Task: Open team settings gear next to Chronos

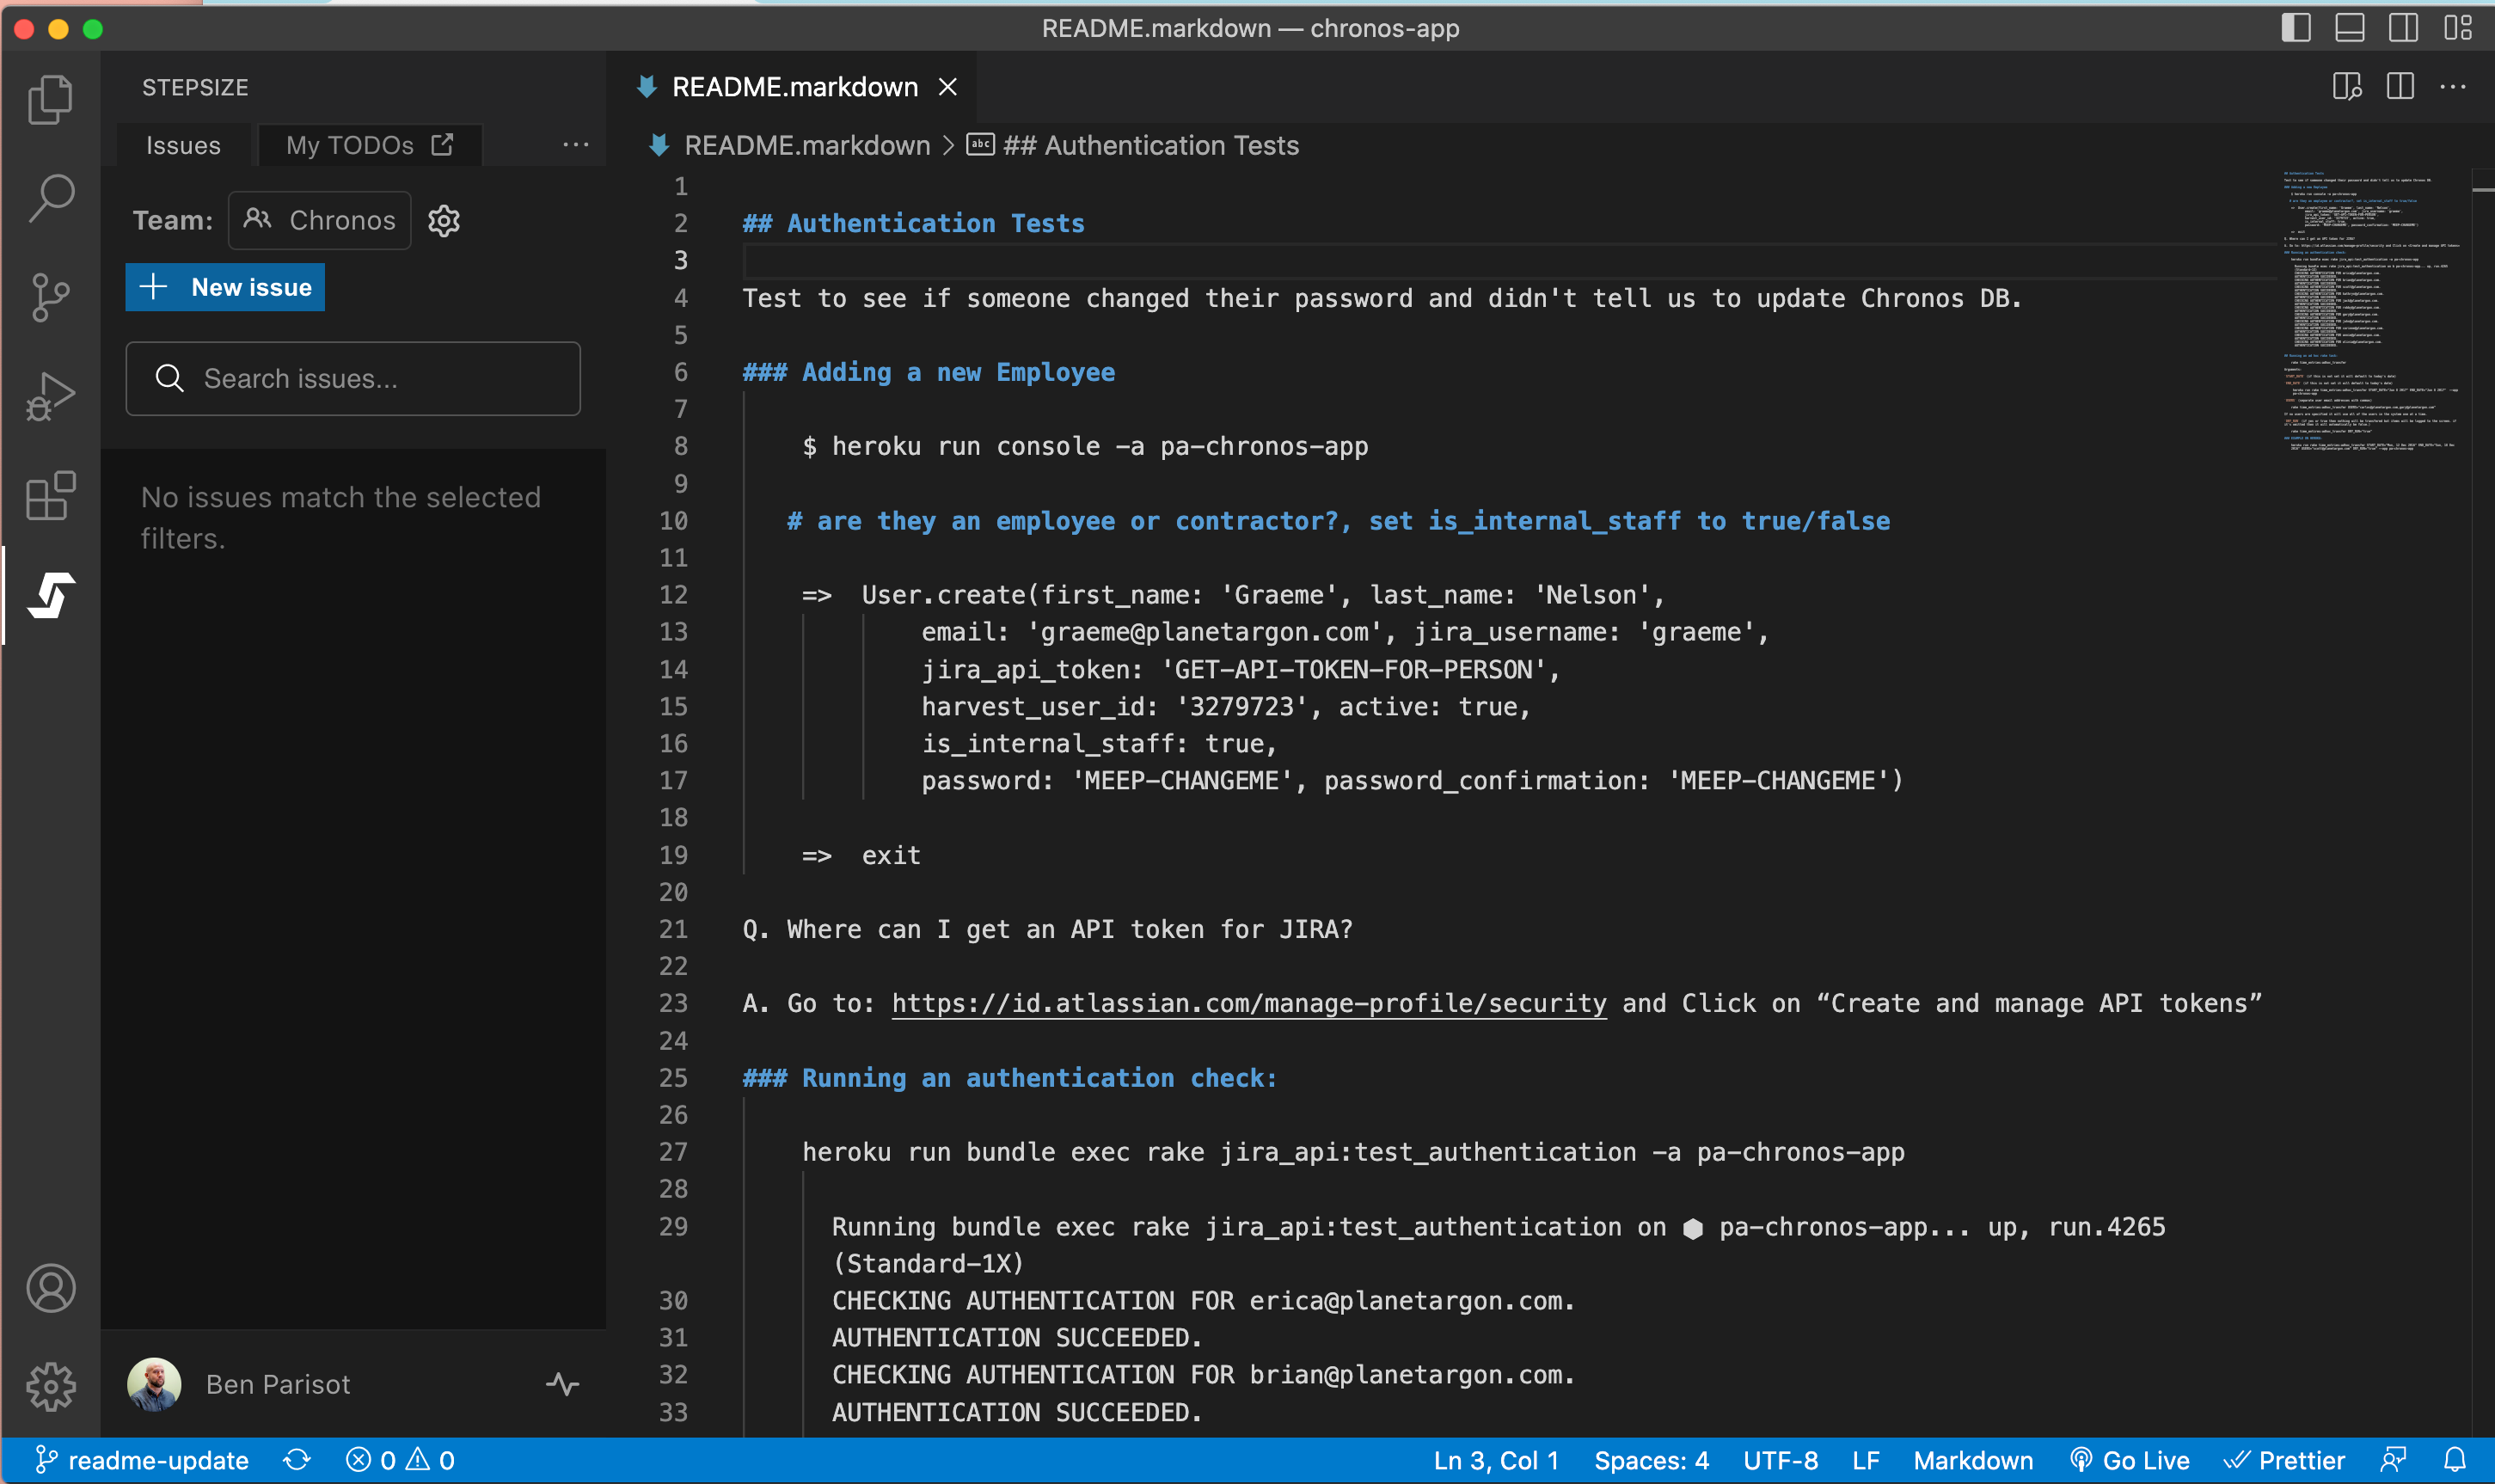Action: point(444,220)
